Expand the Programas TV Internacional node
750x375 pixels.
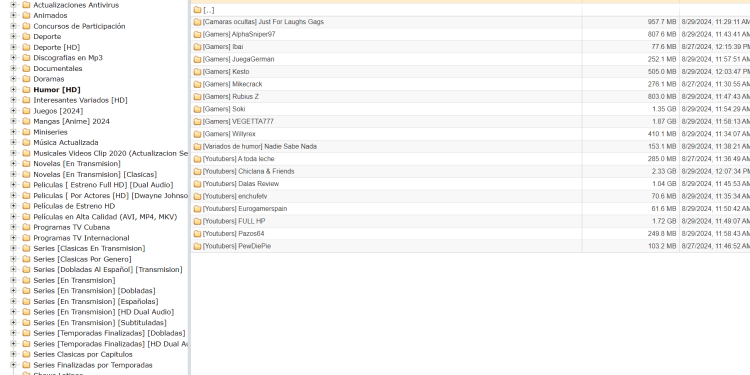[x=13, y=238]
